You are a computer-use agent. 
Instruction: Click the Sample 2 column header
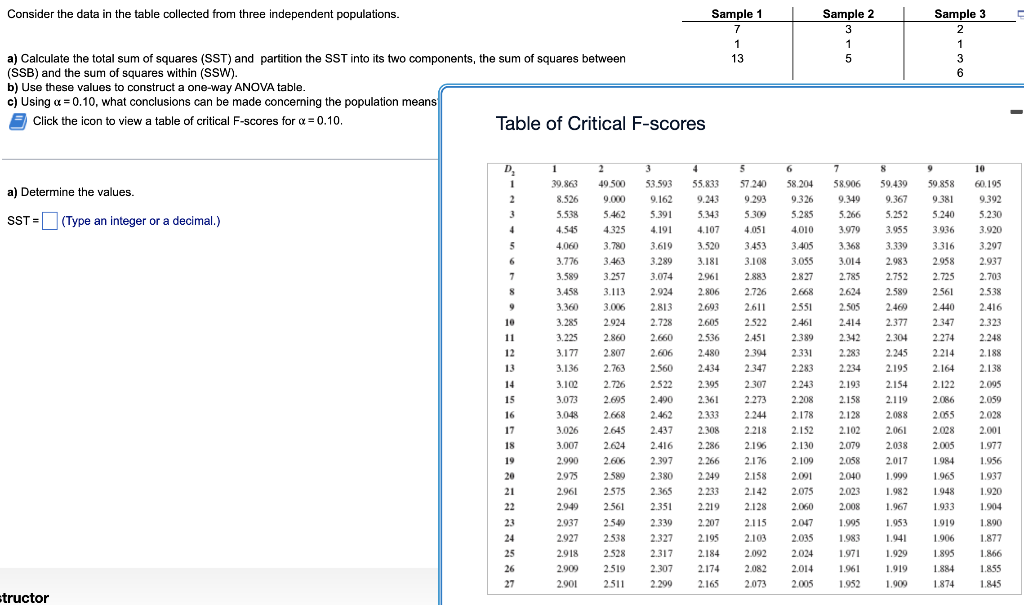tap(848, 13)
